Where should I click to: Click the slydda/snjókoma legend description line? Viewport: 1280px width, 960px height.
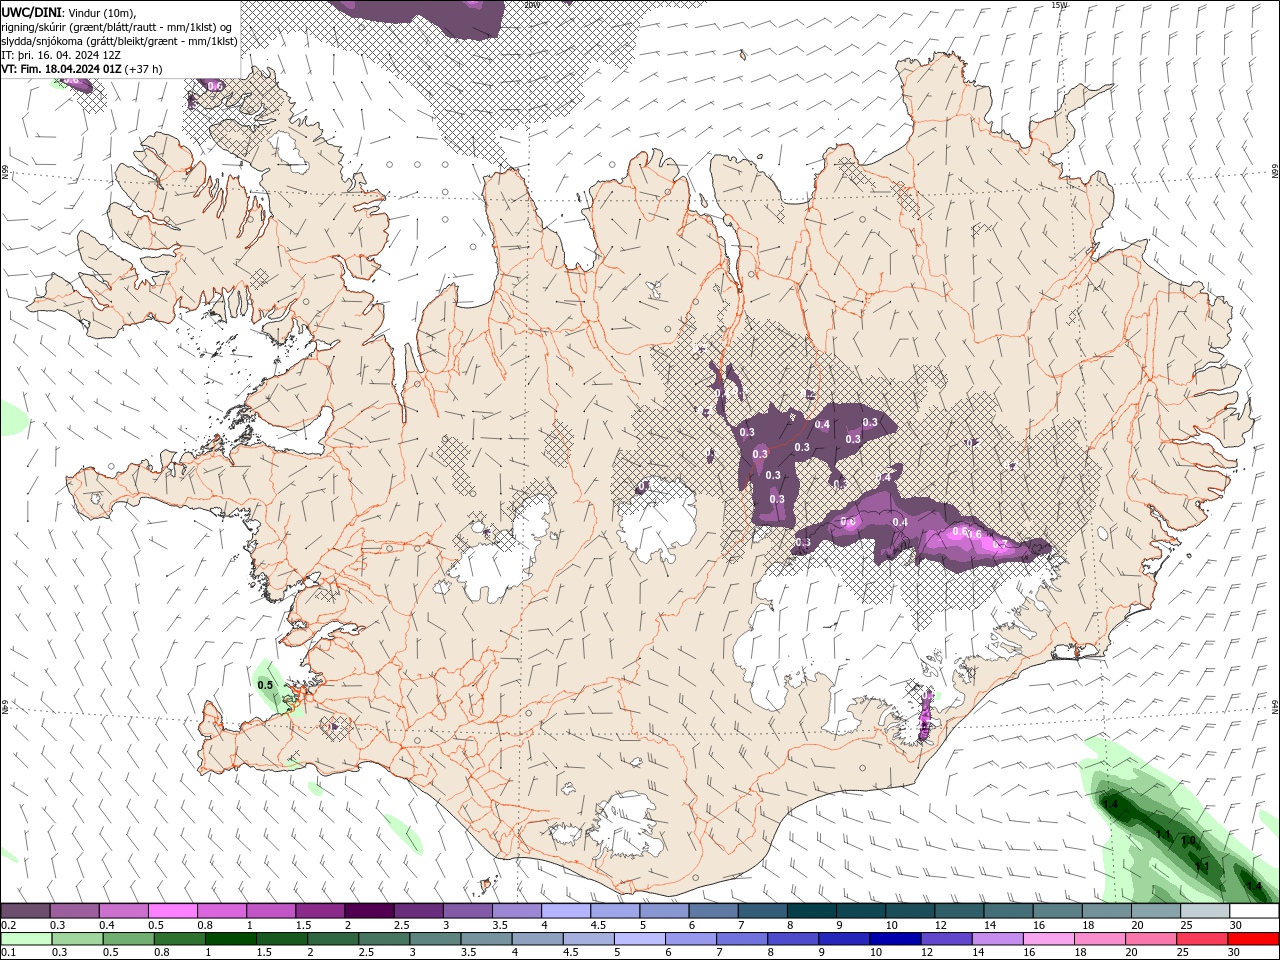[119, 41]
